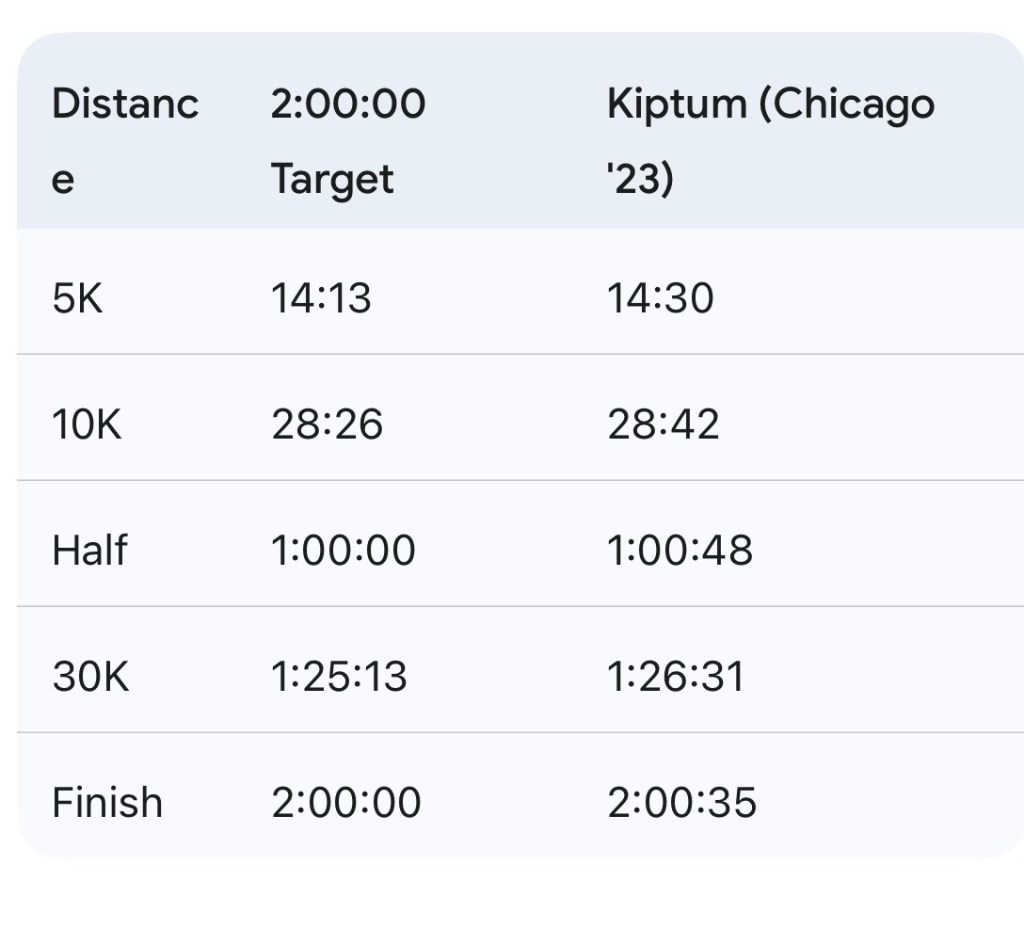1024x928 pixels.
Task: Click the 2:00:00 finish target cell
Action: coord(346,803)
